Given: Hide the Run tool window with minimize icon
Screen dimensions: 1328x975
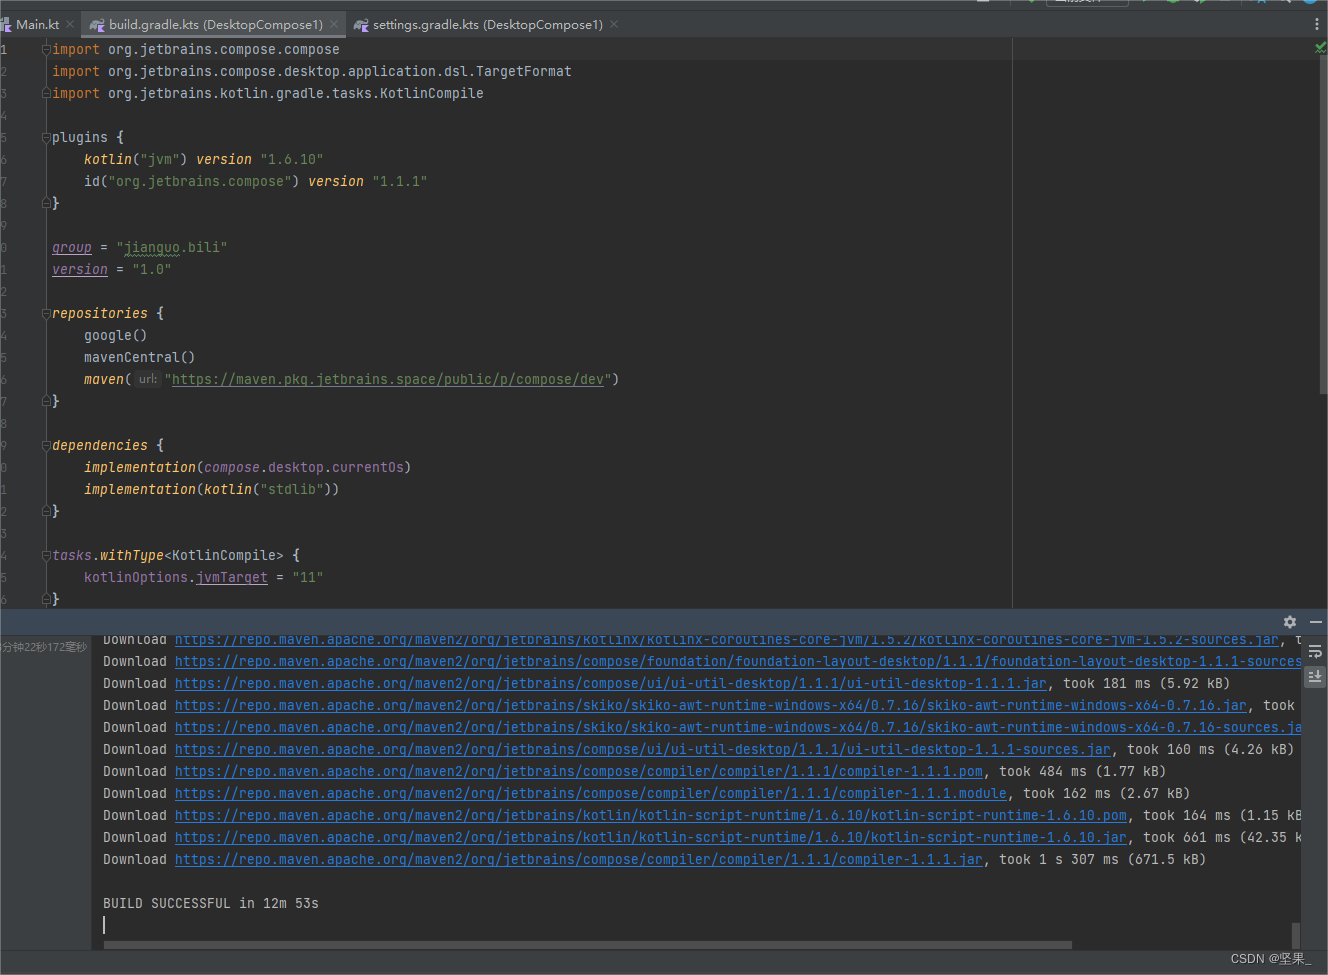Looking at the screenshot, I should (1316, 621).
